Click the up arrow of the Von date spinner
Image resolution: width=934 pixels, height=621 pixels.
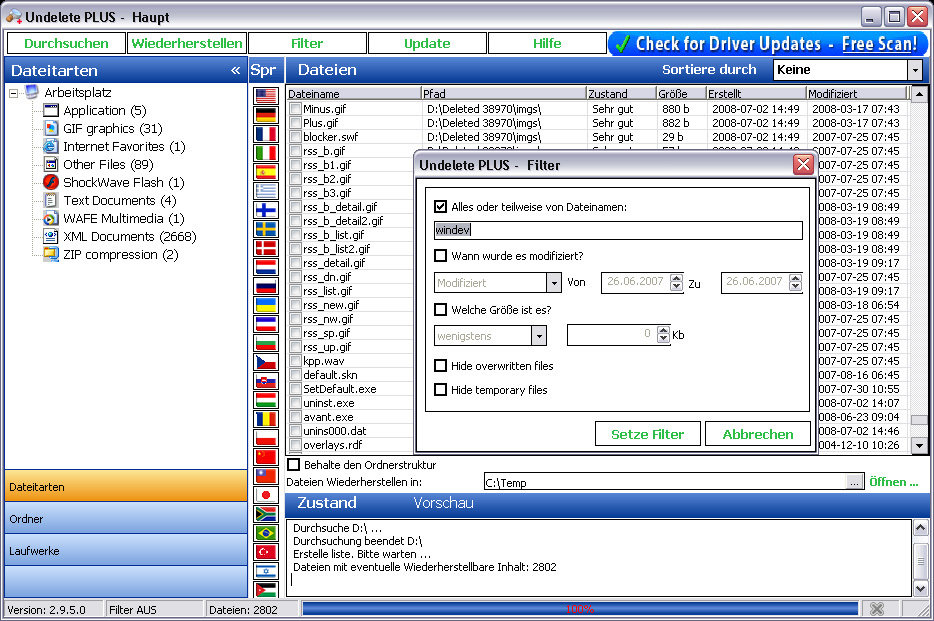676,278
